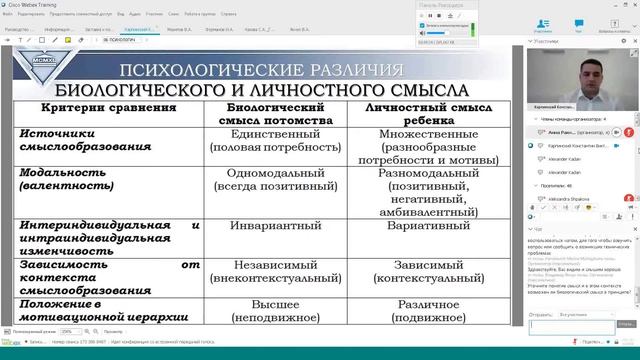Collapse the Посетители attendees group

536,186
